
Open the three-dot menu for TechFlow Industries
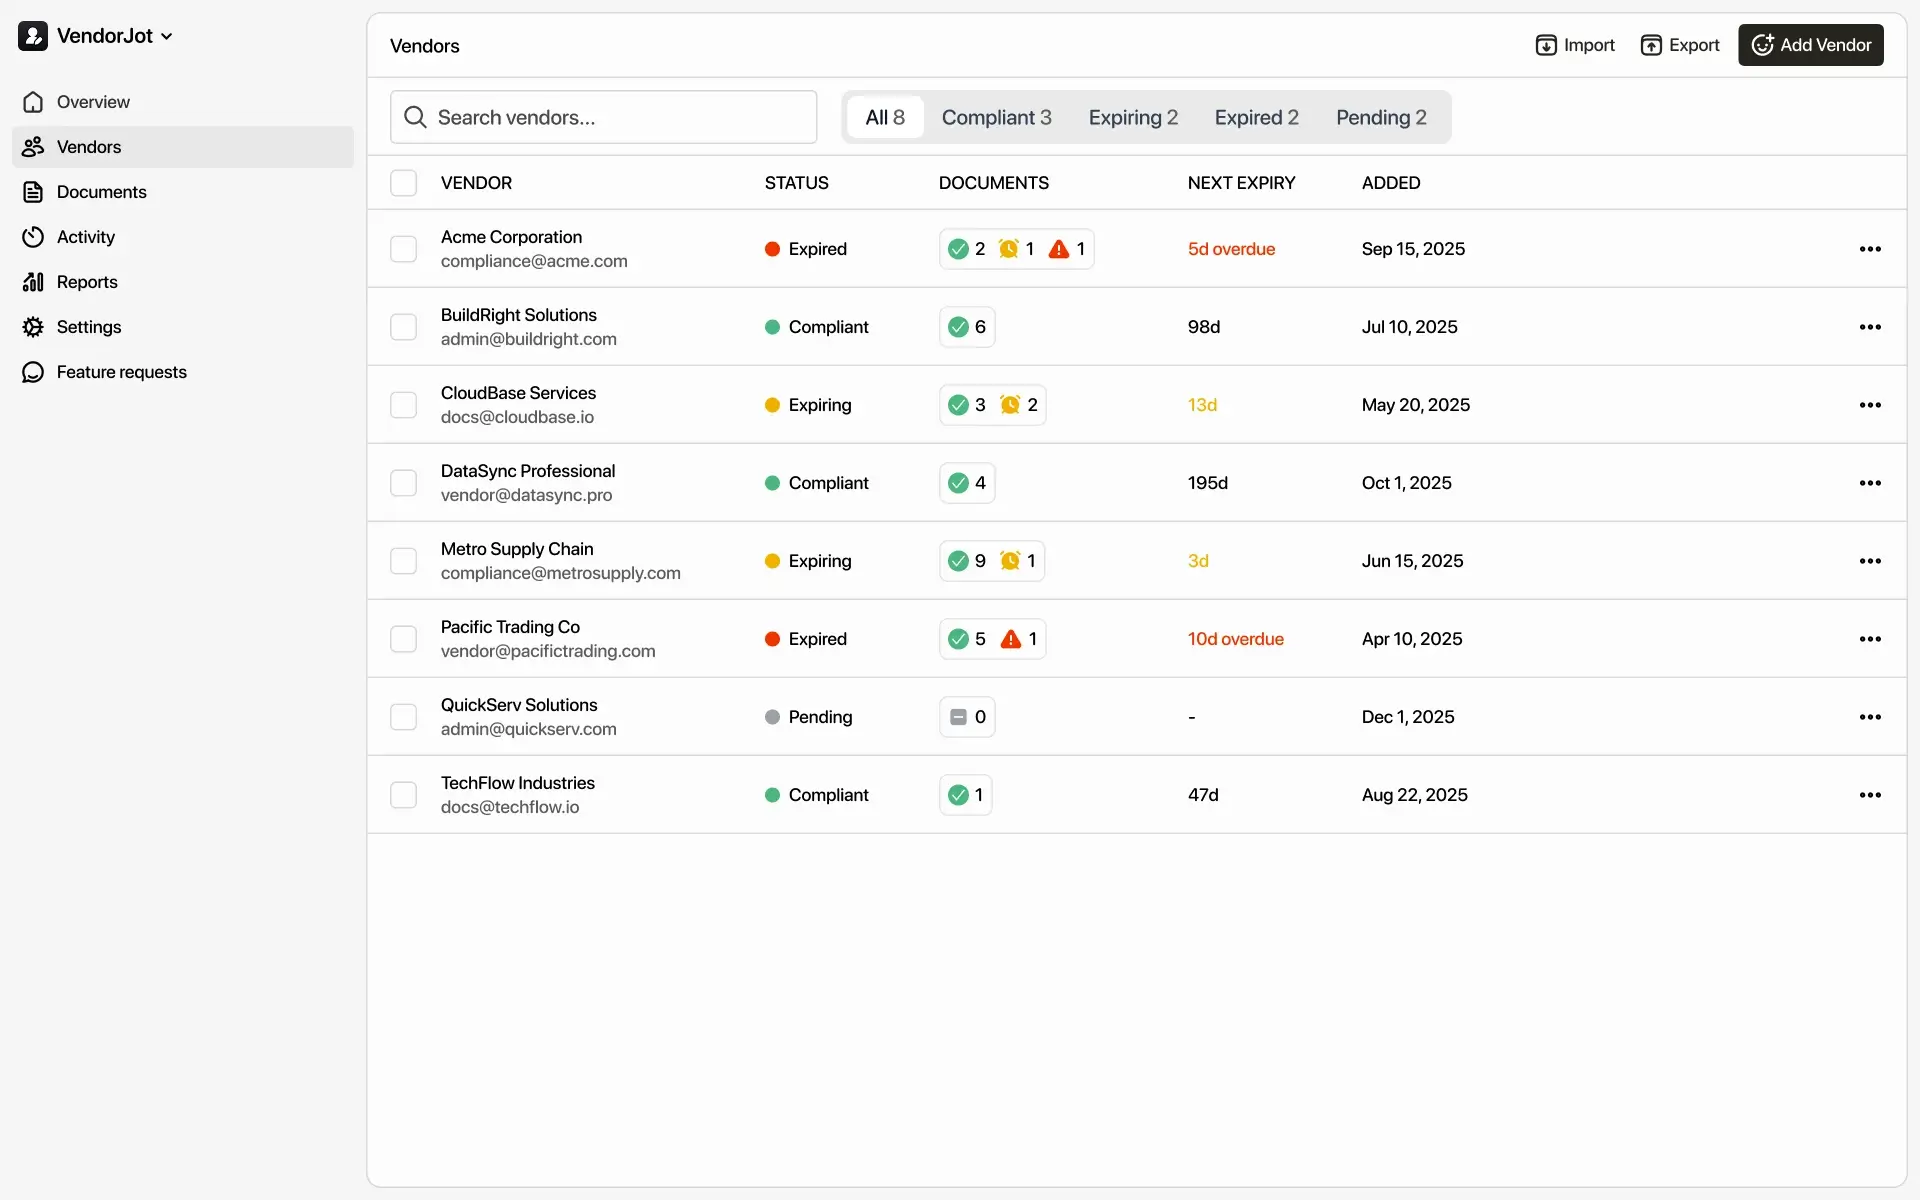(x=1870, y=795)
